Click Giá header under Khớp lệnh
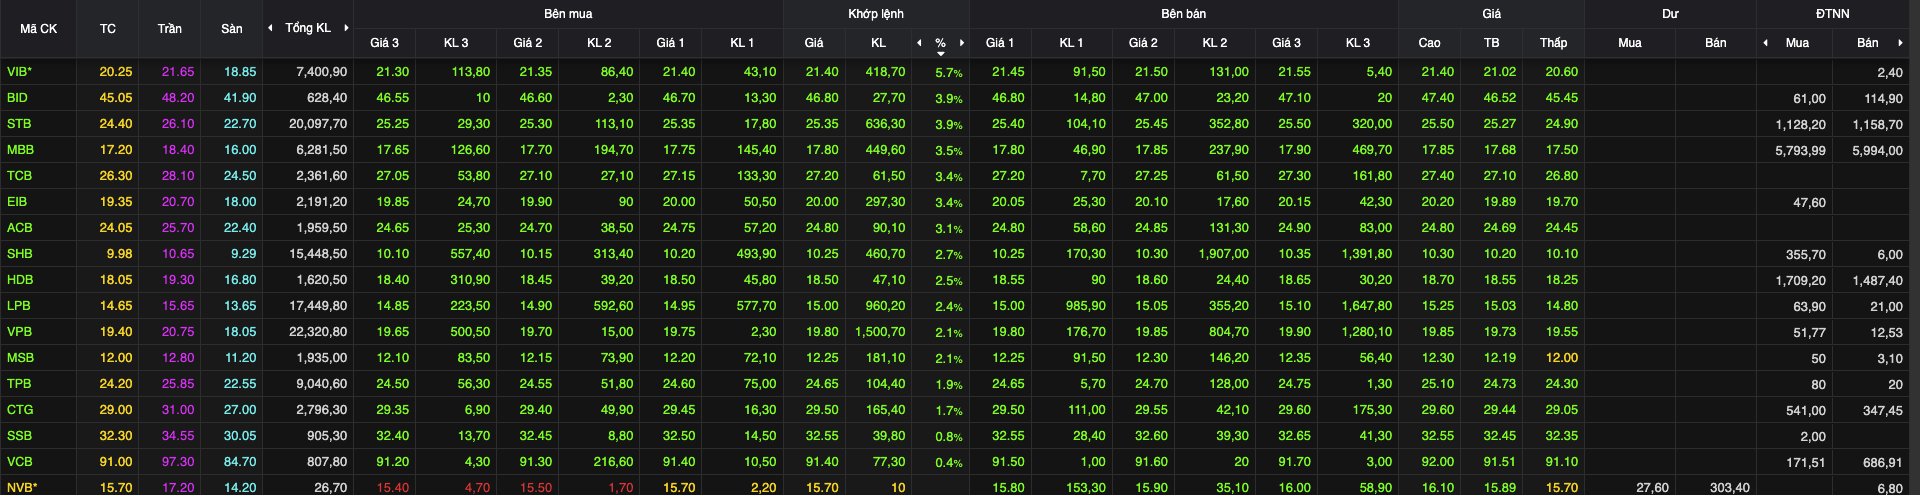The width and height of the screenshot is (1920, 495). click(814, 43)
